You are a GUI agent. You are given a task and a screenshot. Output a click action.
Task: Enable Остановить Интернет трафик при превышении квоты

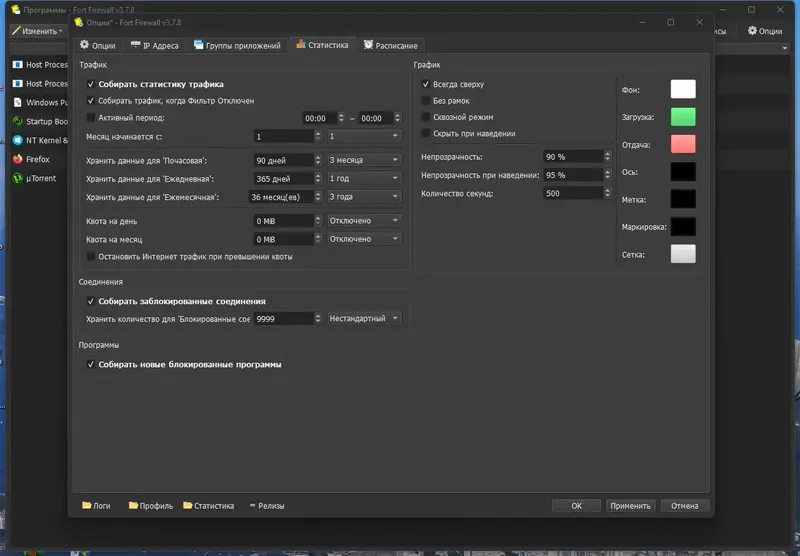coord(90,257)
